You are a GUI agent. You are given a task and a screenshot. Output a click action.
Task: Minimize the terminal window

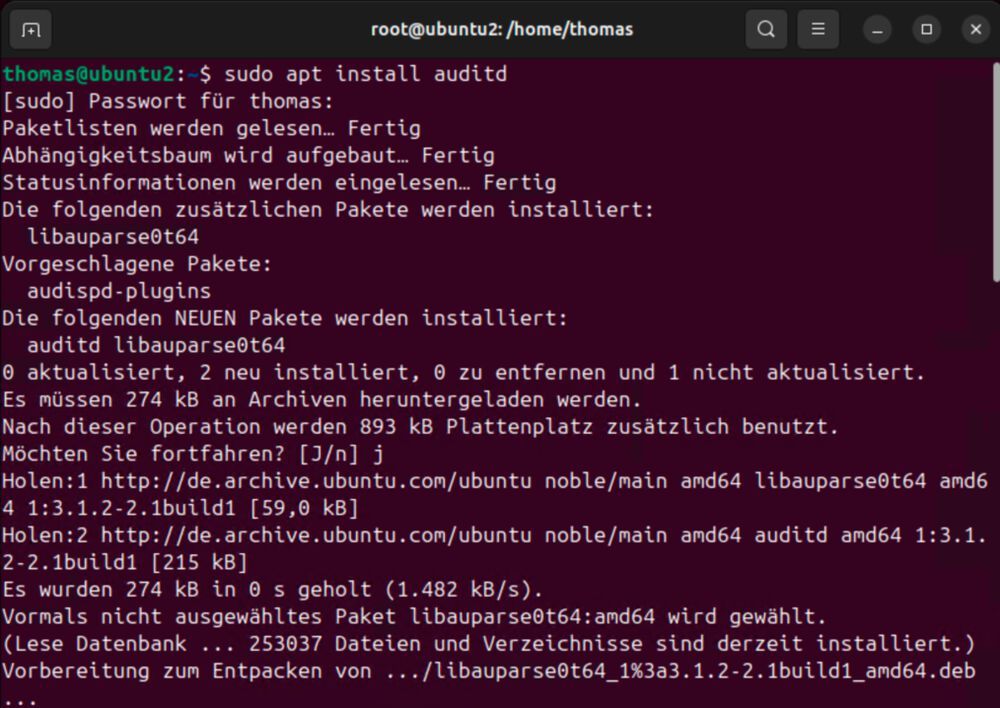pyautogui.click(x=878, y=29)
